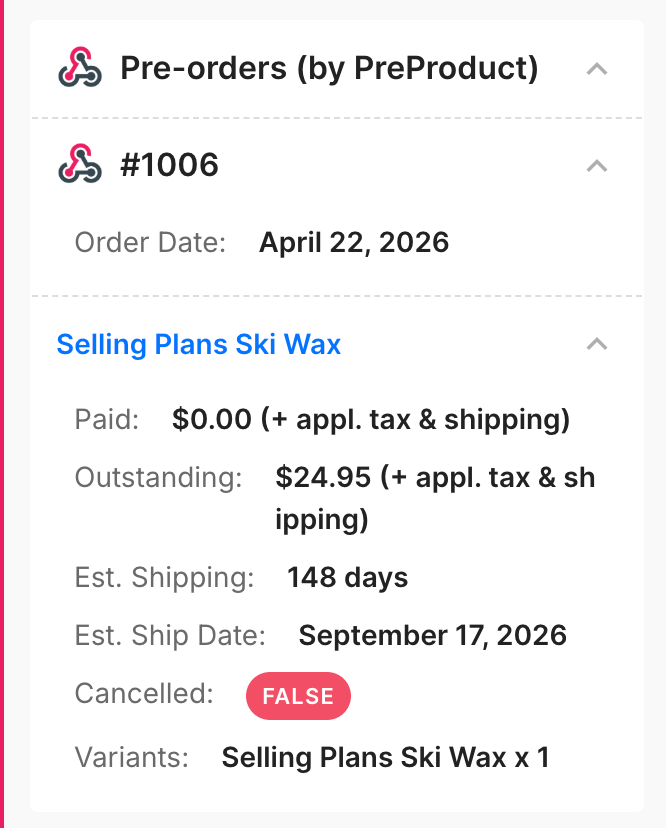Click the September 17, 2026 ship date
The height and width of the screenshot is (828, 666).
point(432,635)
